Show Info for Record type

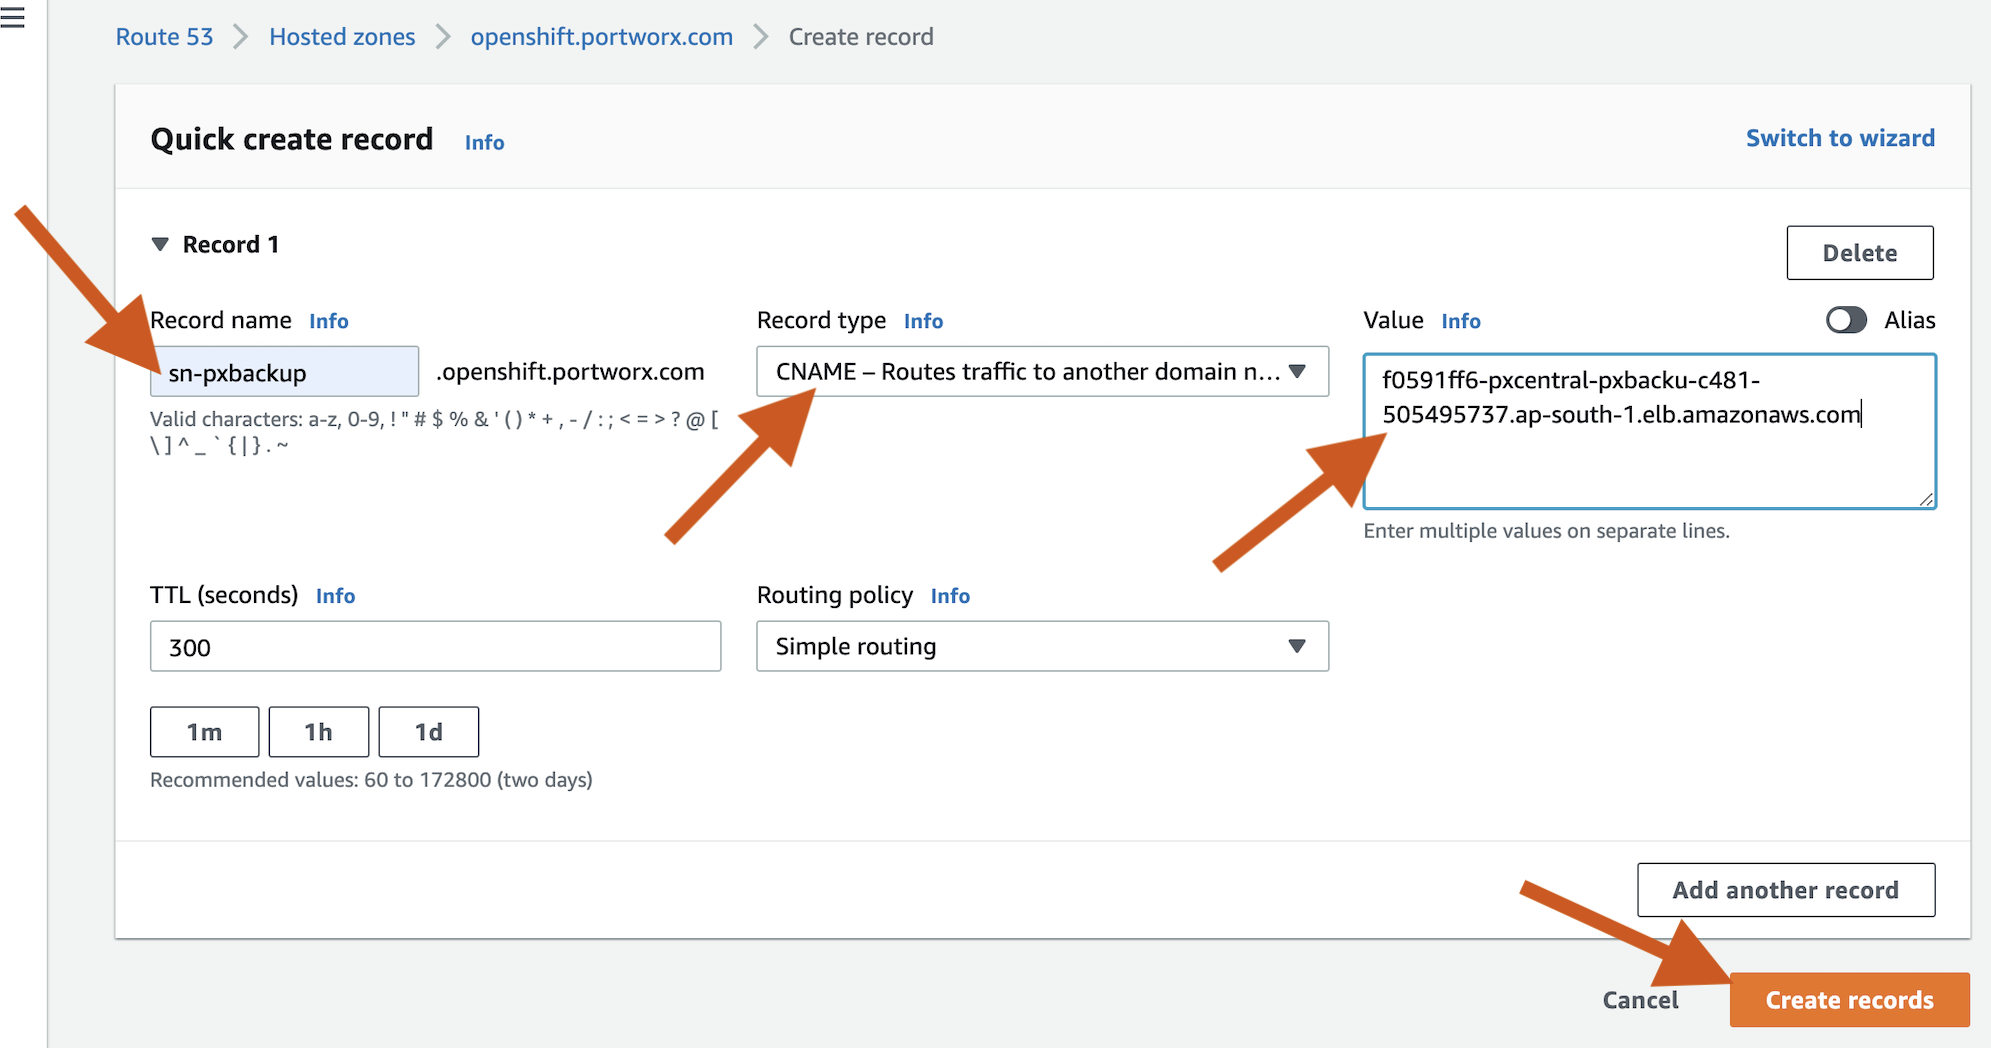point(922,321)
